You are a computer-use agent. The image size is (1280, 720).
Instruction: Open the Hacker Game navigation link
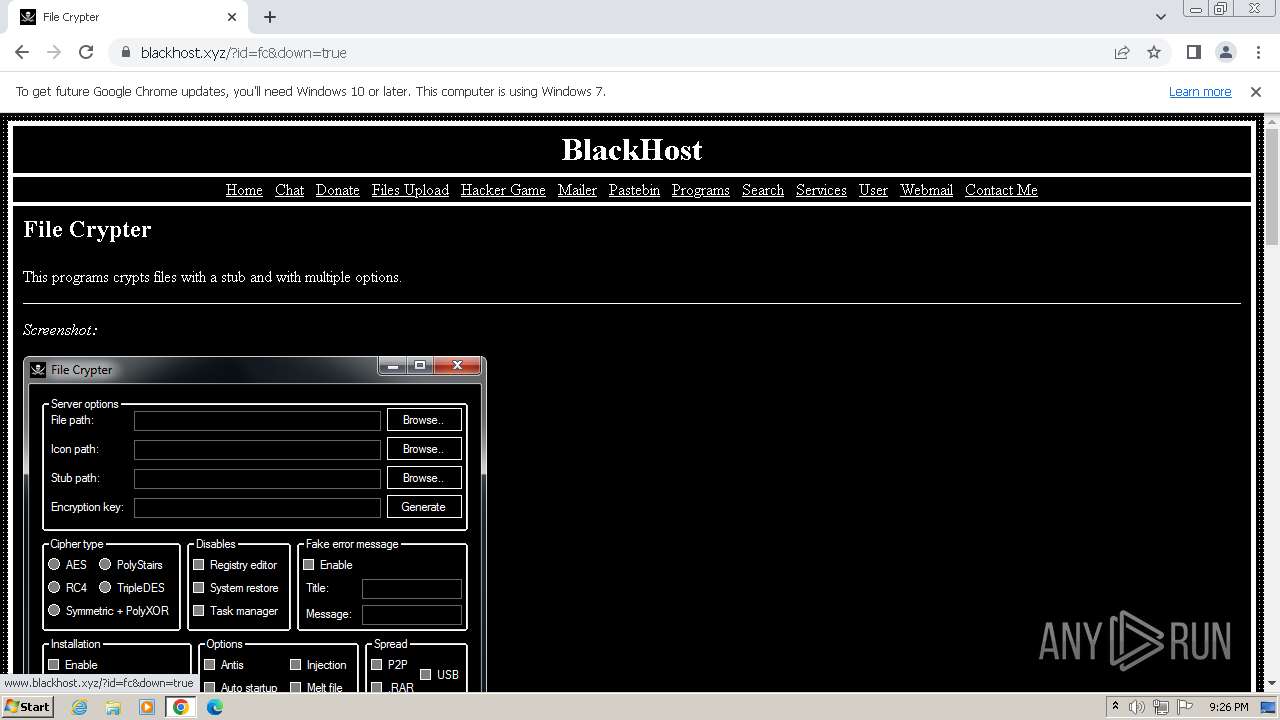[x=503, y=190]
